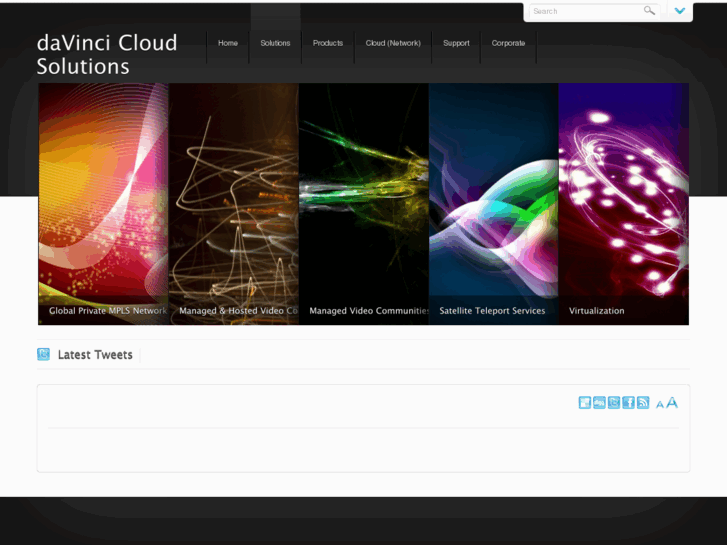
Task: Decrease text size with small A
Action: [660, 404]
